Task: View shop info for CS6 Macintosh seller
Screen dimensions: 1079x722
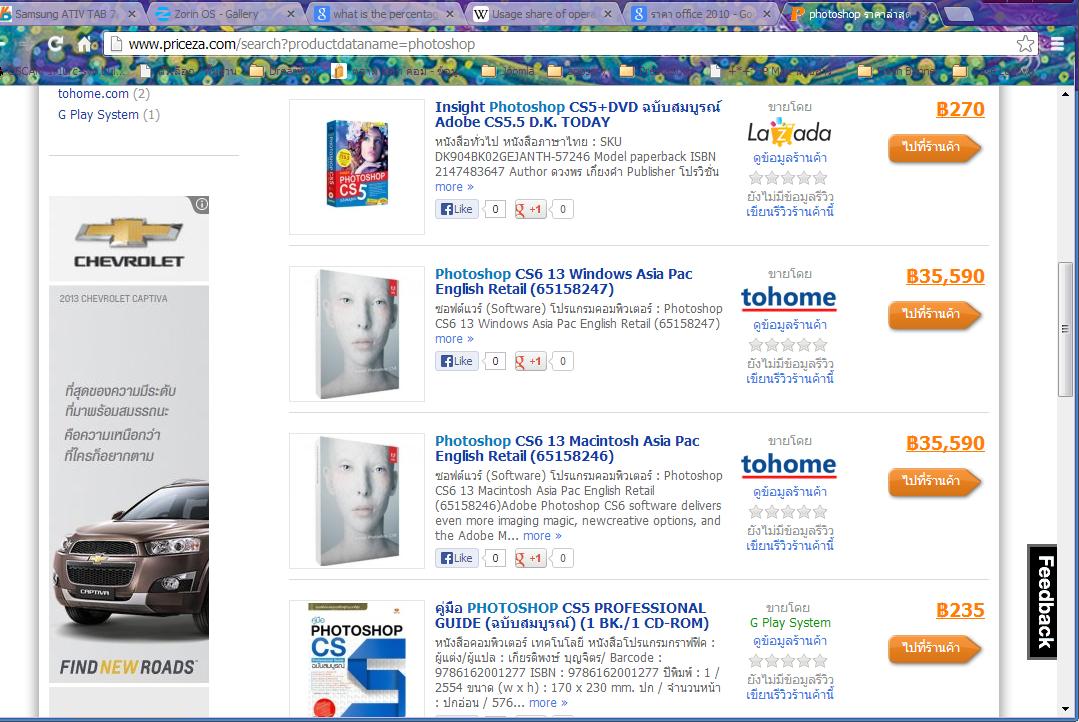Action: pyautogui.click(x=790, y=492)
